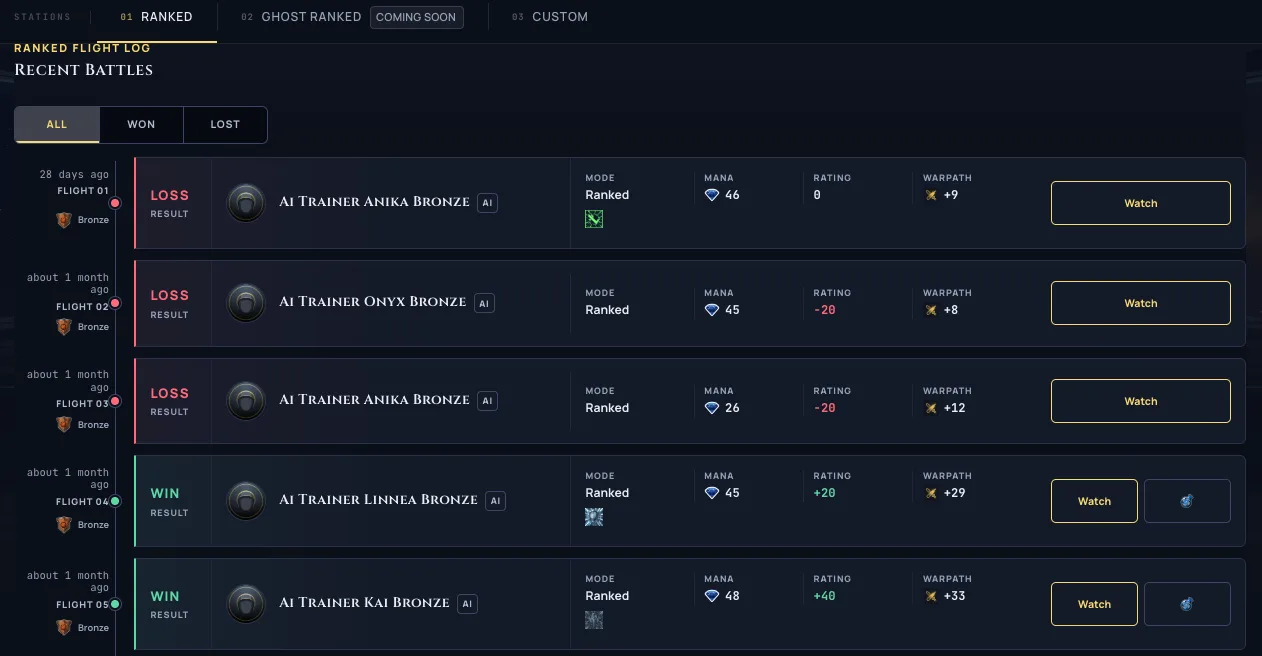Image resolution: width=1262 pixels, height=656 pixels.
Task: Click Flight 02 opponent avatar
Action: (x=246, y=303)
